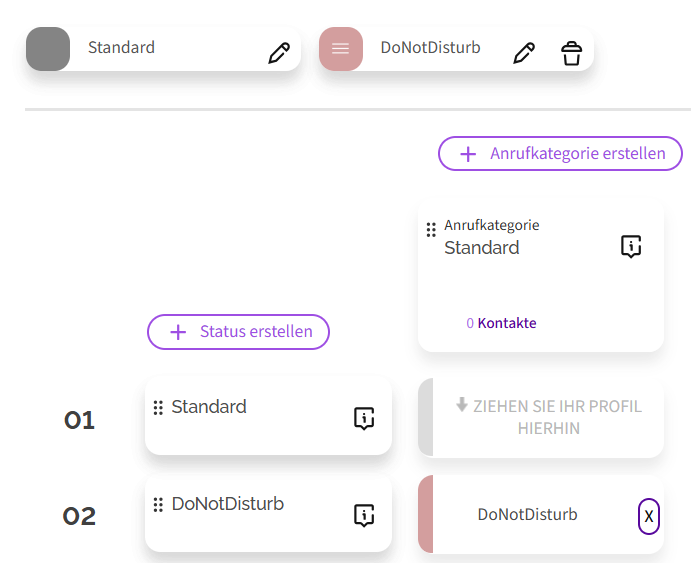Viewport: 692px width, 563px height.
Task: Open the 0 Kontakte link
Action: coord(501,323)
